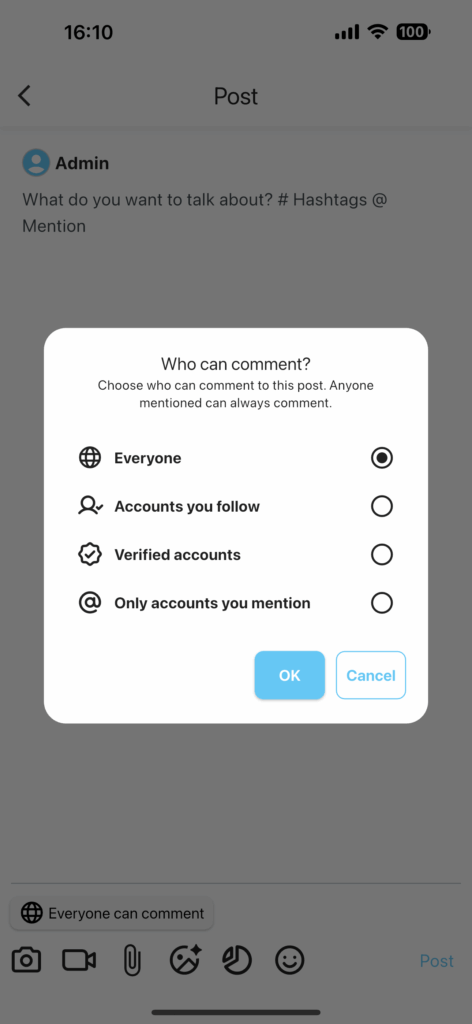Tap the @ icon for mentions option

(90, 603)
